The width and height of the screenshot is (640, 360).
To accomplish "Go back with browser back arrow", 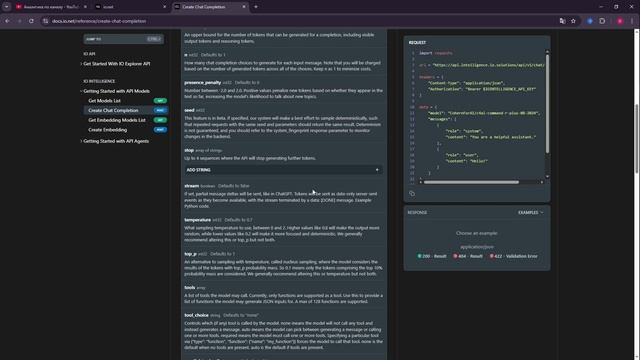I will (x=7, y=21).
